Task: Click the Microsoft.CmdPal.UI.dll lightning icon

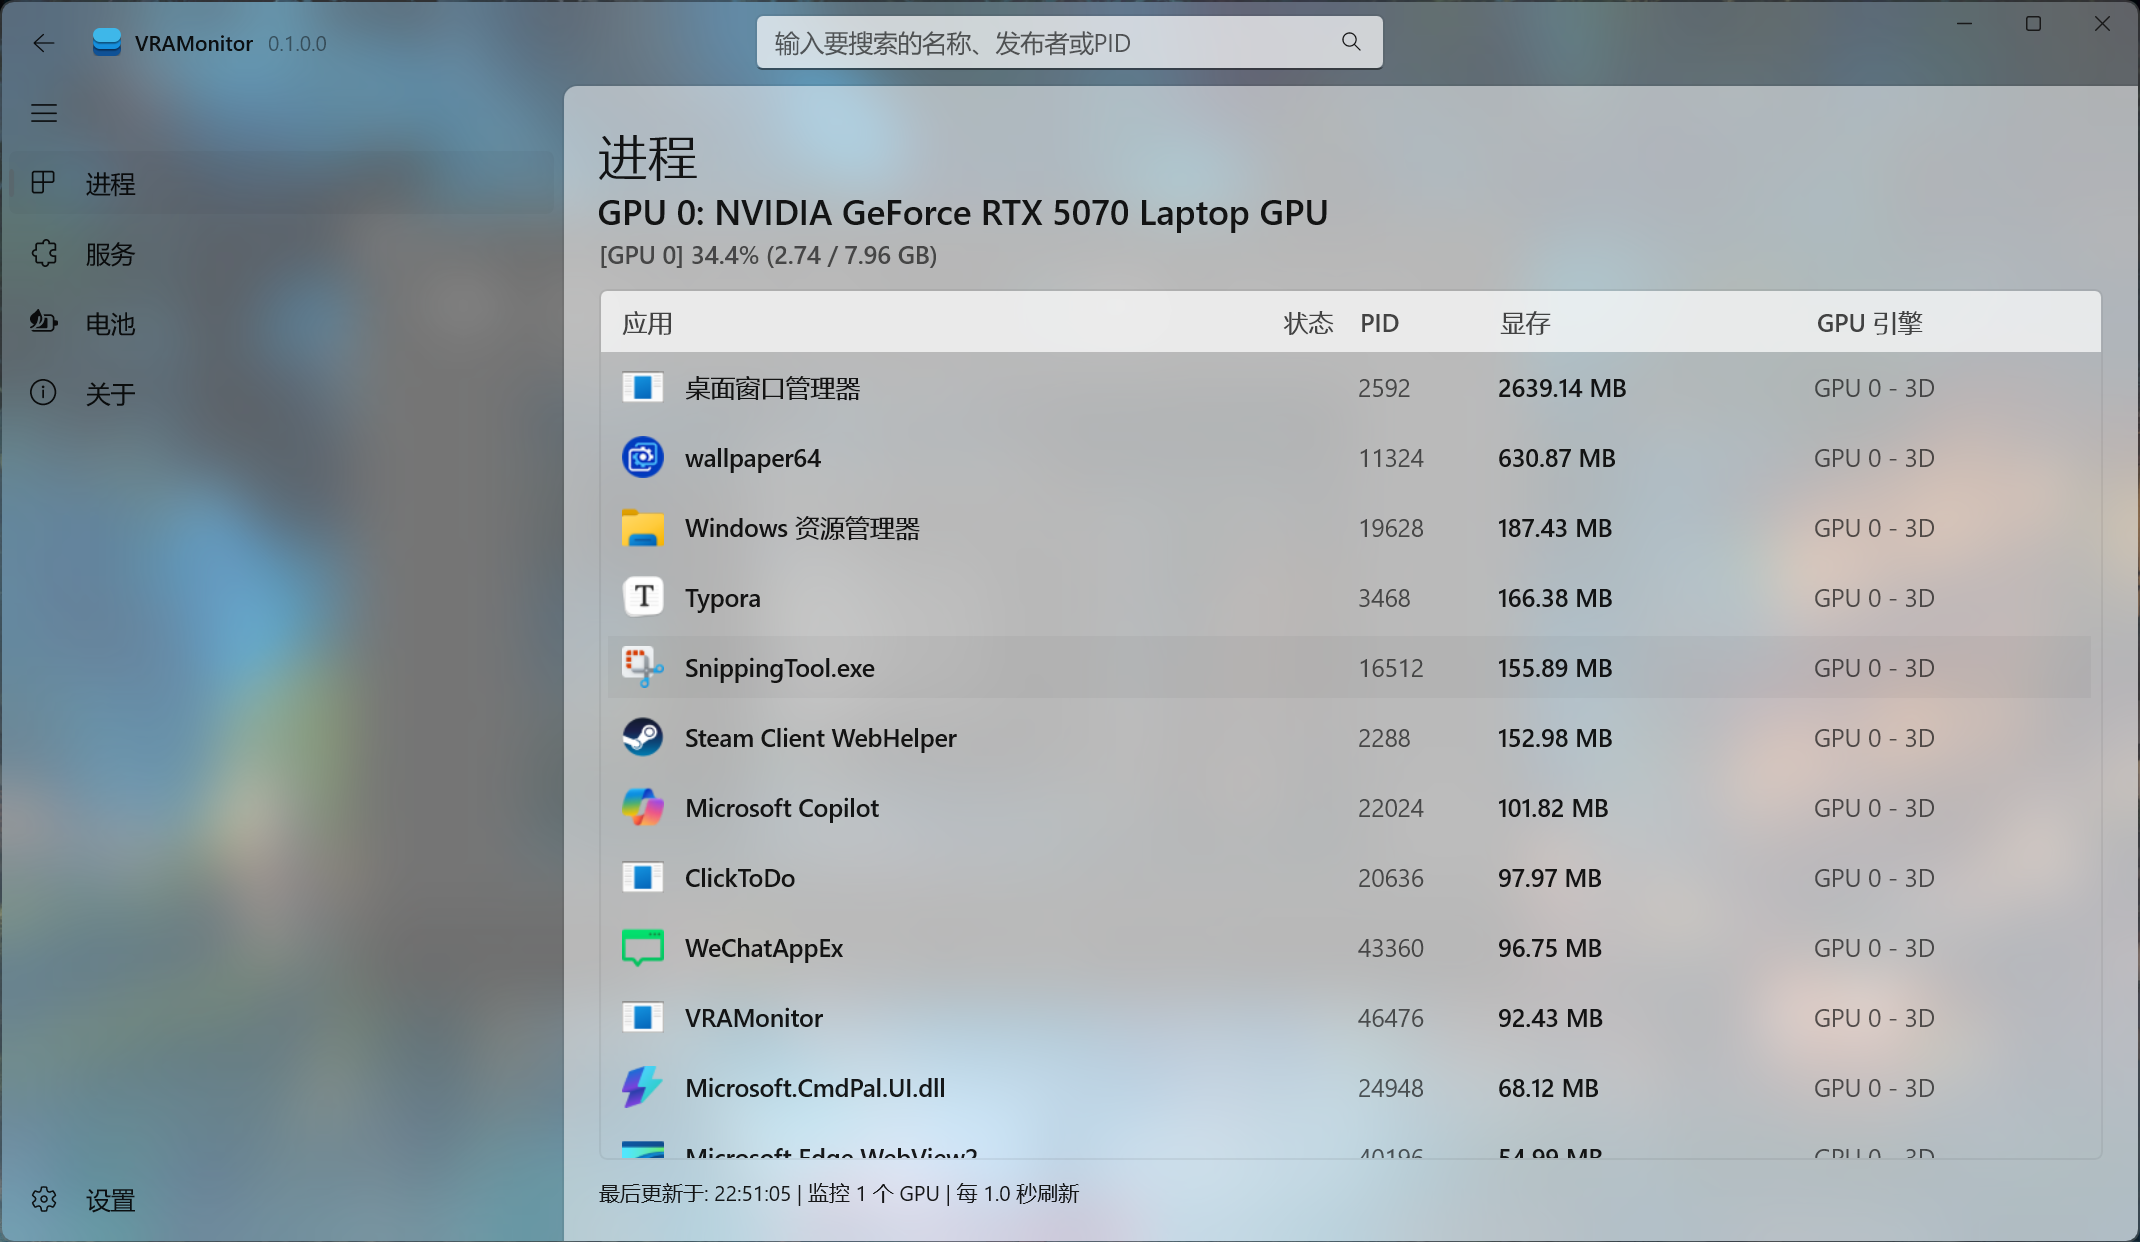Action: tap(642, 1088)
